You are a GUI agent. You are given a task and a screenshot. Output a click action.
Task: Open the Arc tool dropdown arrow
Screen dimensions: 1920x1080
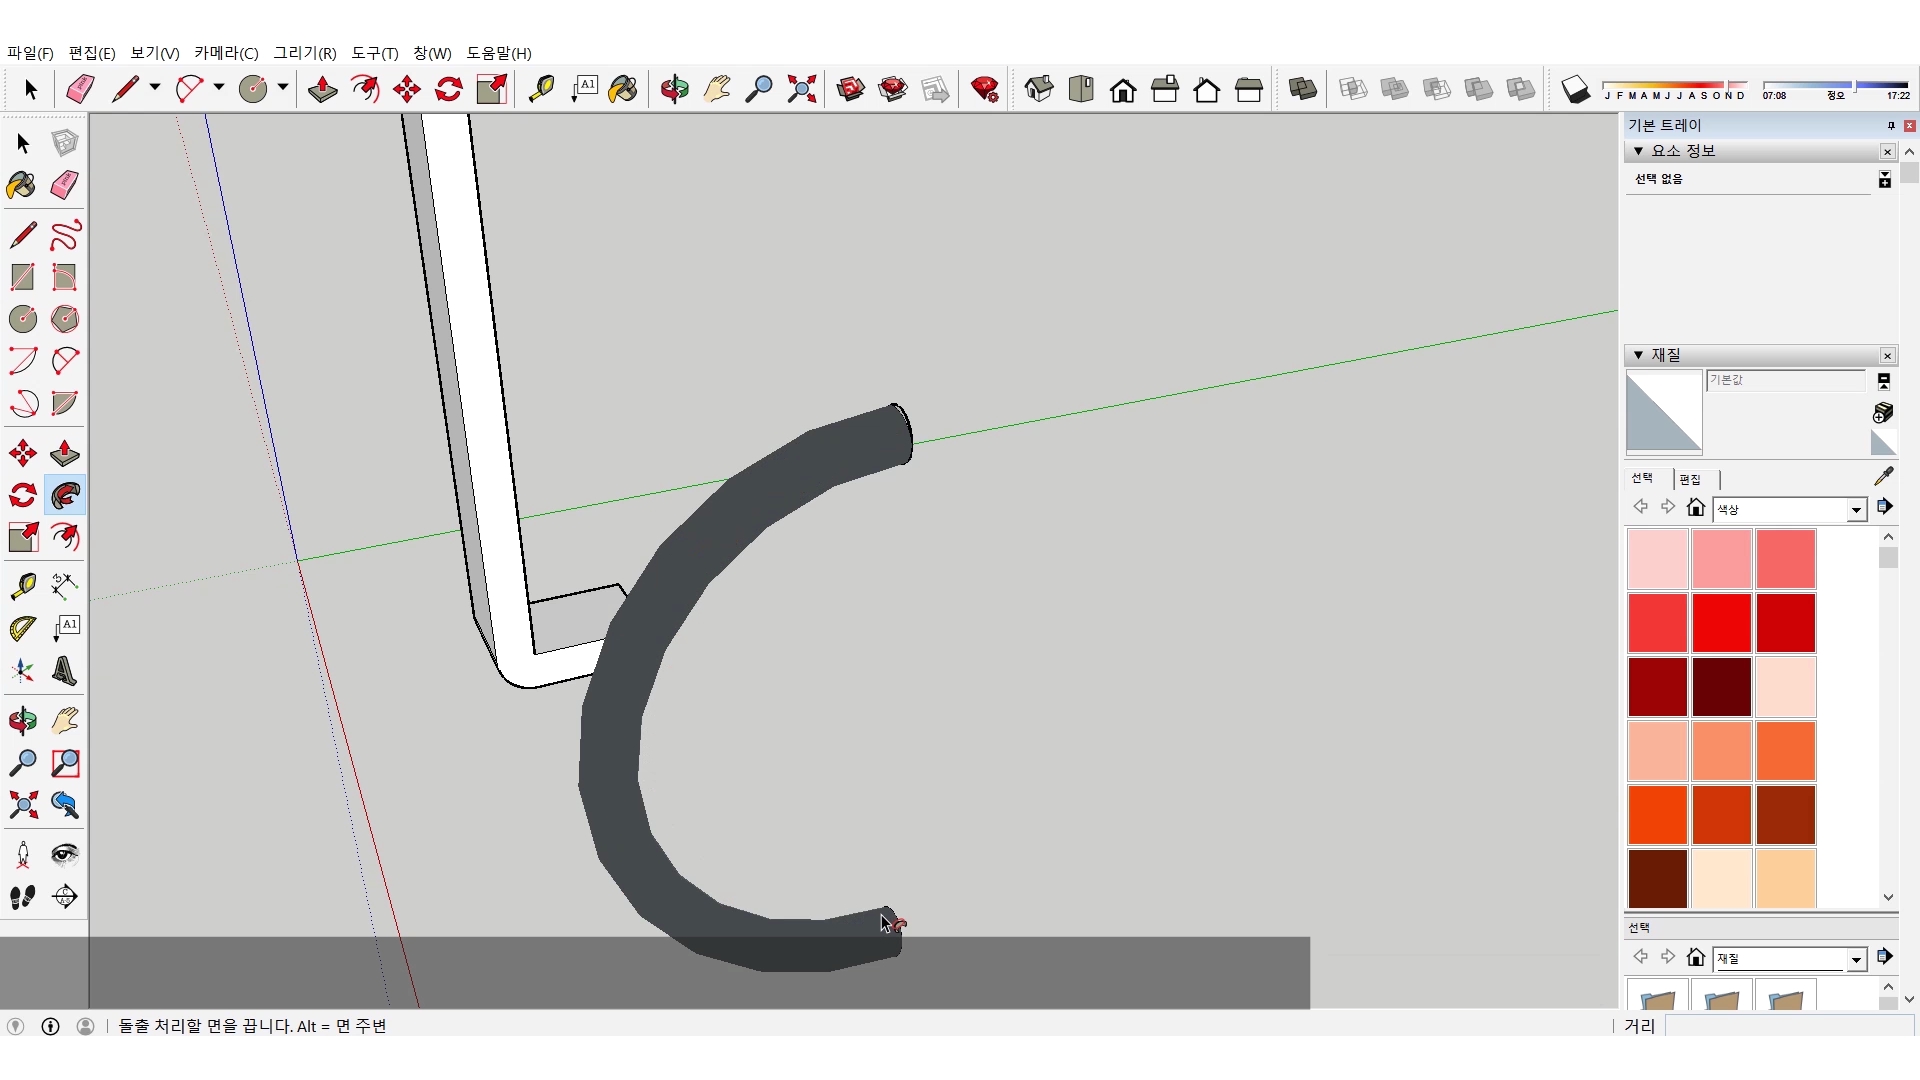(218, 88)
